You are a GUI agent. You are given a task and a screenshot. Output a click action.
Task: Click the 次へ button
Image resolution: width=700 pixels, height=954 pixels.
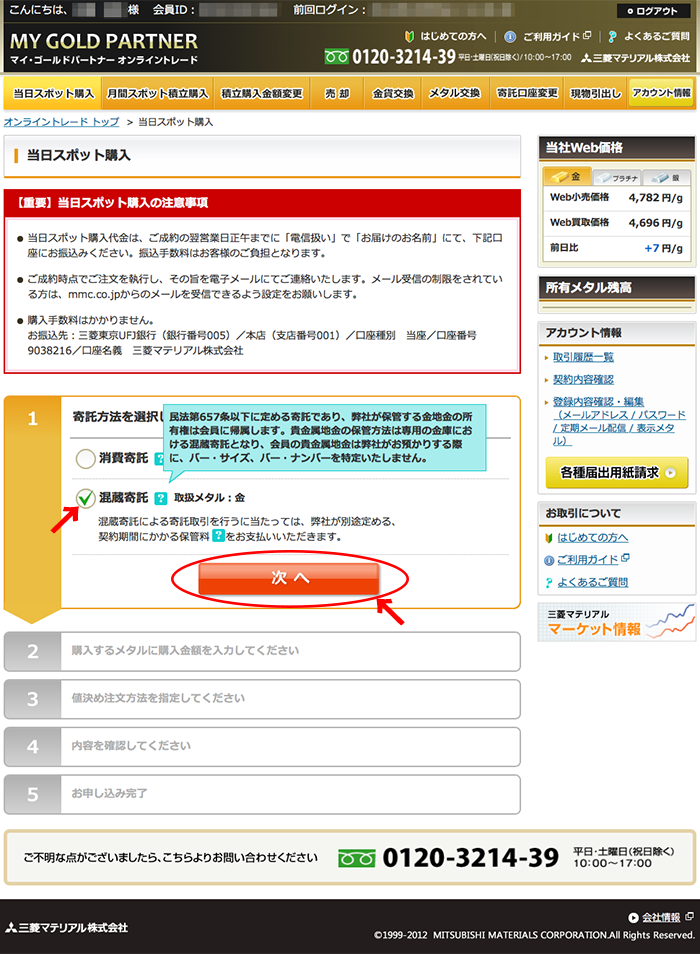289,578
